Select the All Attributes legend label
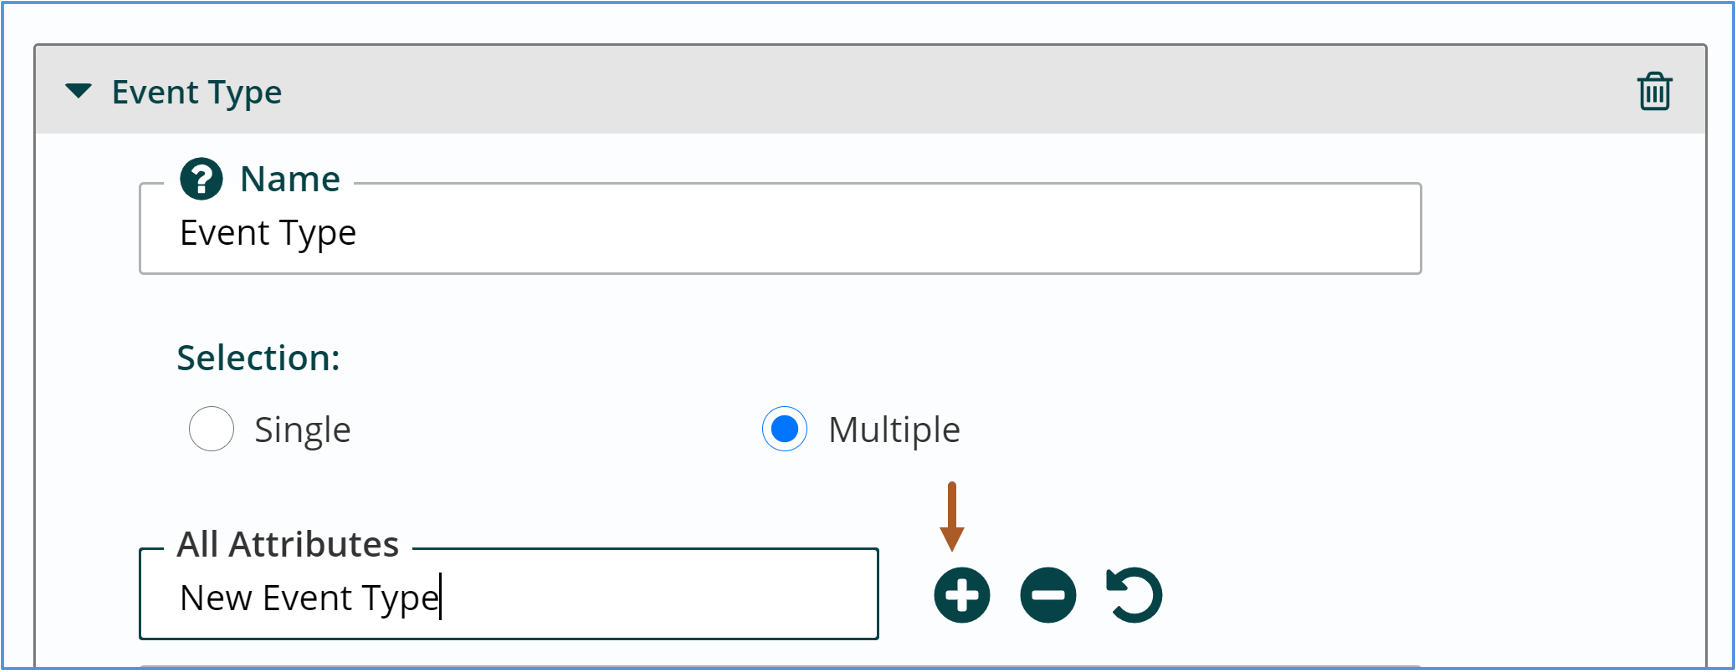This screenshot has height=672, width=1736. (288, 545)
